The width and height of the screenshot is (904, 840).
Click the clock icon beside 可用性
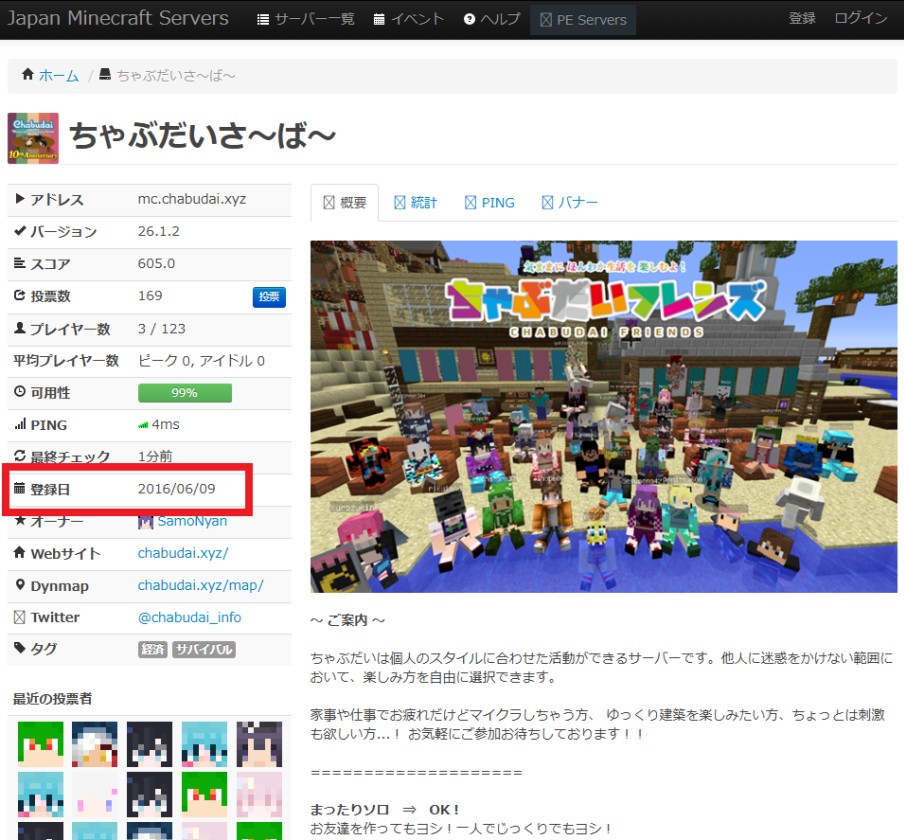pyautogui.click(x=20, y=391)
